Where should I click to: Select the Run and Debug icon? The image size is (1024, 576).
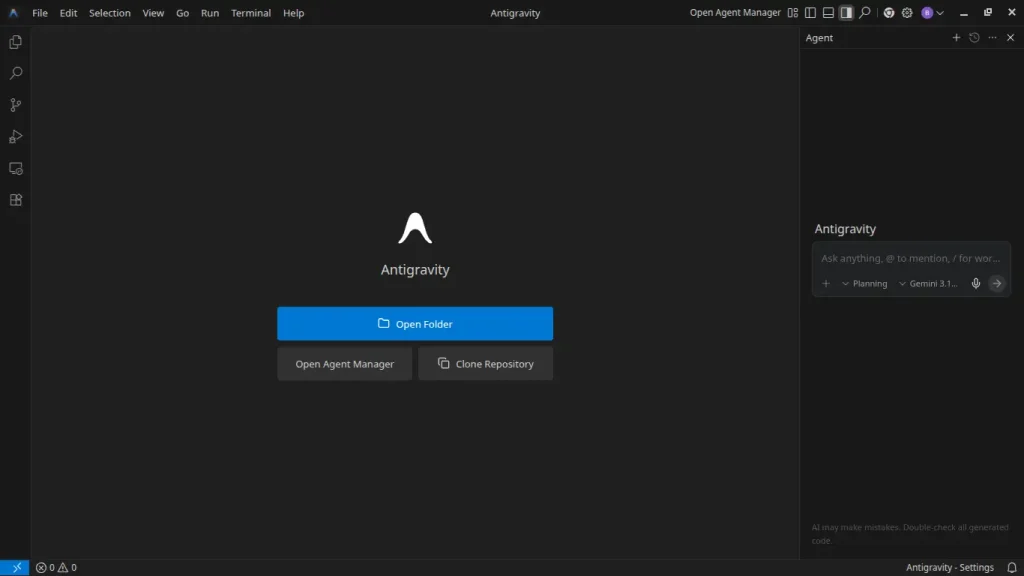(x=15, y=136)
